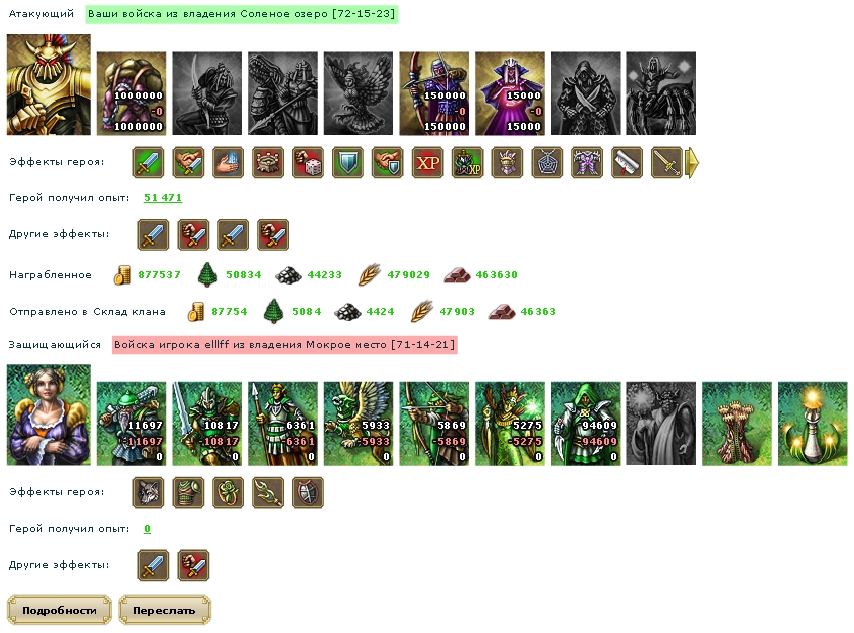Select the defender's cross shield effect icon
854x633 pixels.
pyautogui.click(x=308, y=492)
